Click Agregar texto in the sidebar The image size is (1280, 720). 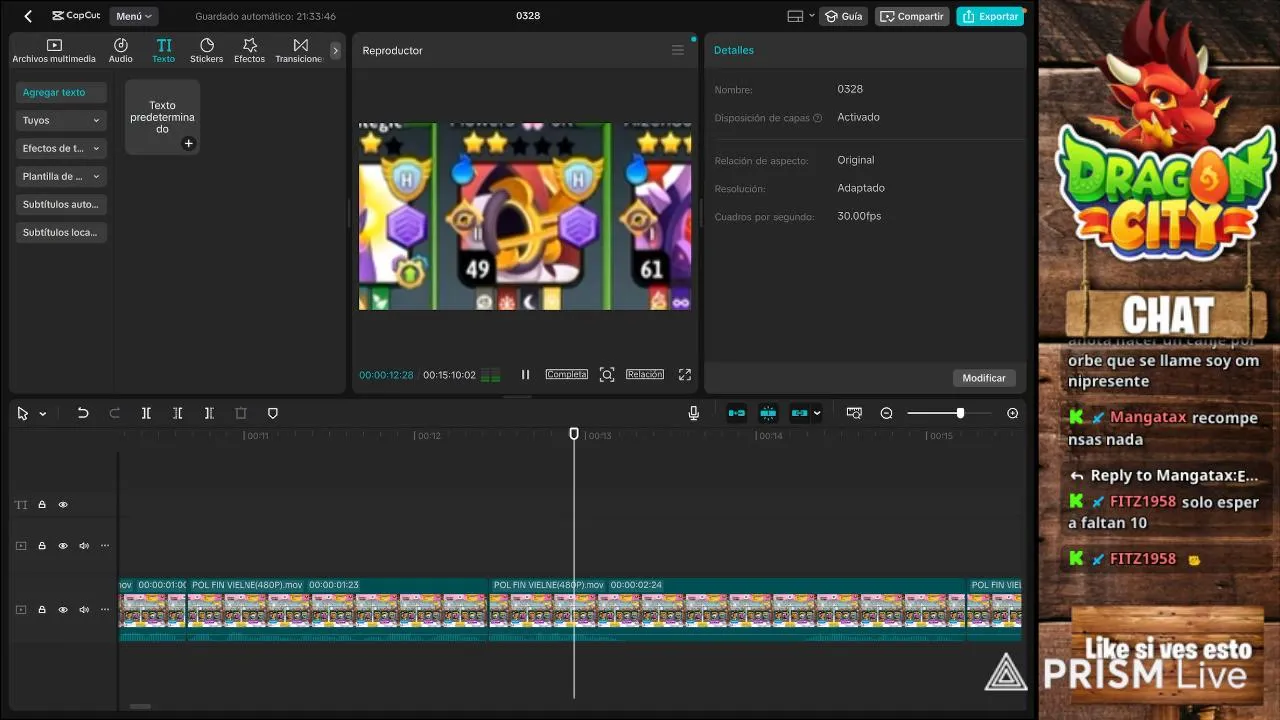pyautogui.click(x=61, y=92)
